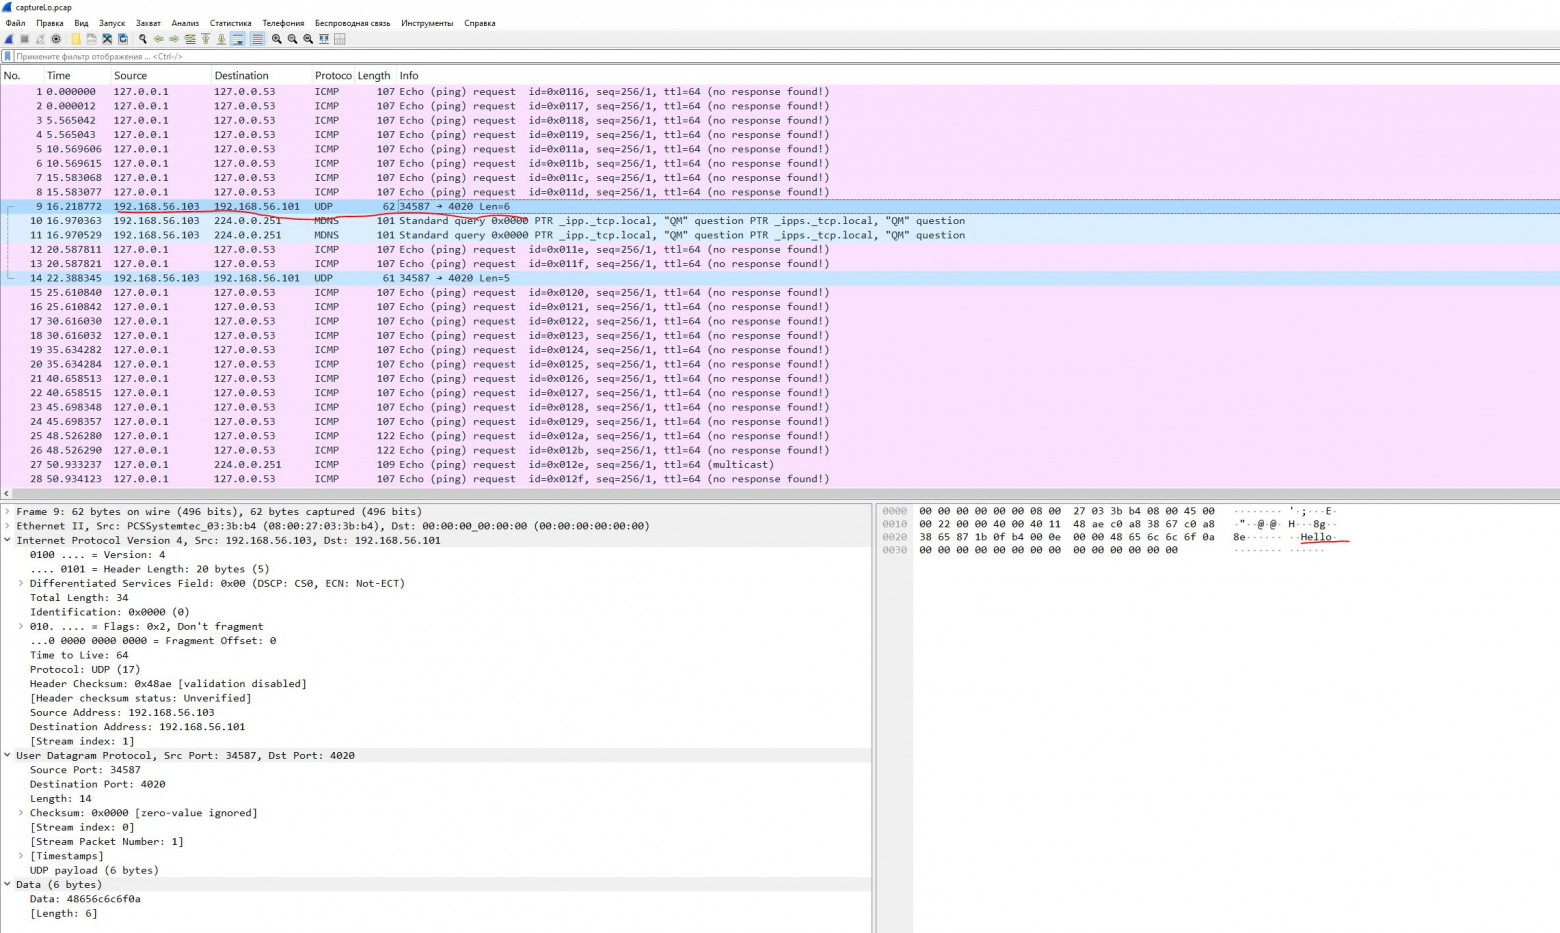Collapse User Datagram Protocol node
Screen dimensions: 1560x933
coord(8,755)
